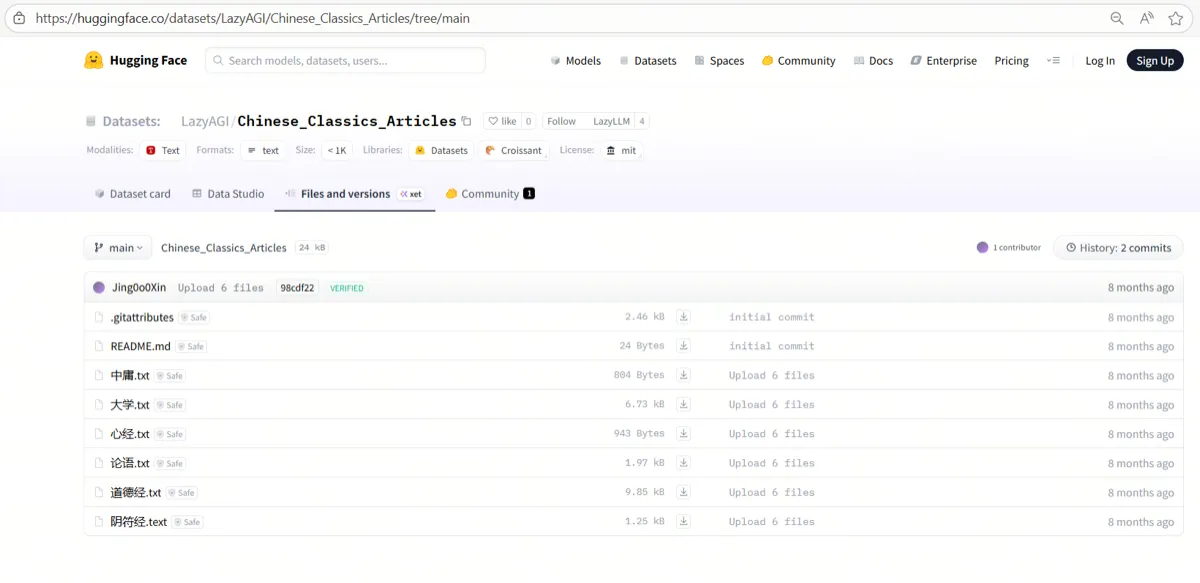This screenshot has height=583, width=1200.
Task: Download the 中庸.txt file
Action: (x=683, y=375)
